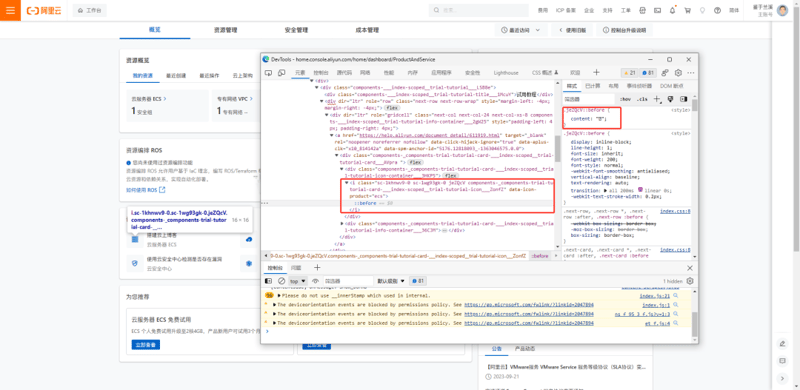Open the shopping cart icon
800x390 pixels.
[687, 10]
